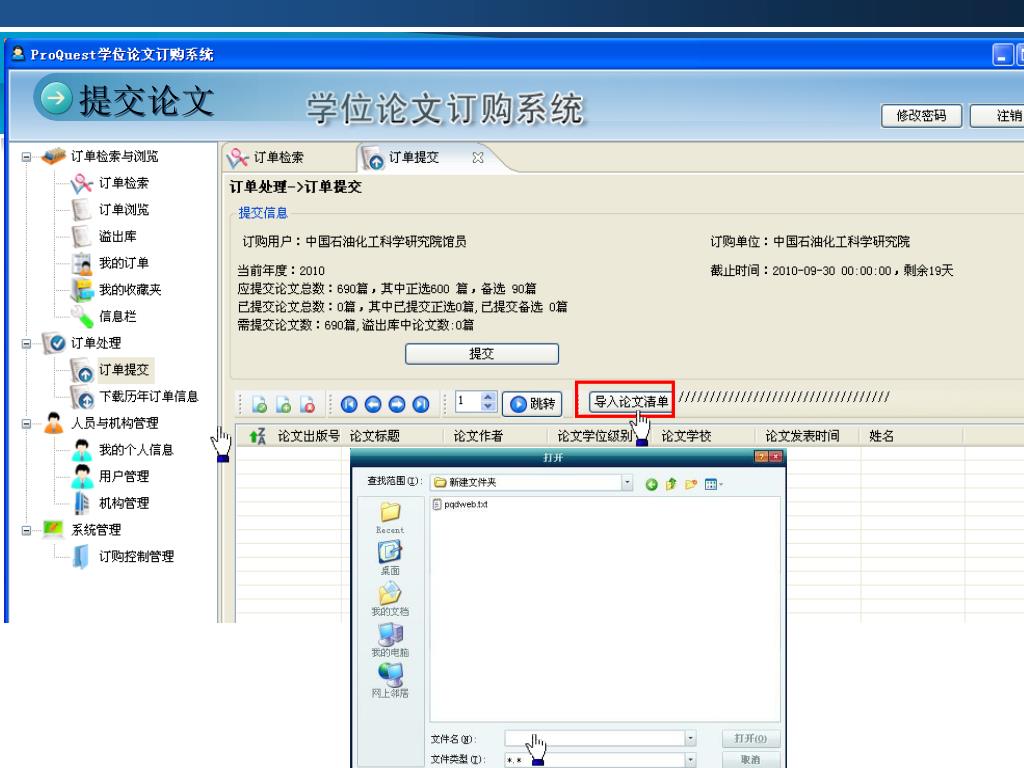Sort by the 姓名 column header
Screen dimensions: 1024x768
(x=882, y=436)
